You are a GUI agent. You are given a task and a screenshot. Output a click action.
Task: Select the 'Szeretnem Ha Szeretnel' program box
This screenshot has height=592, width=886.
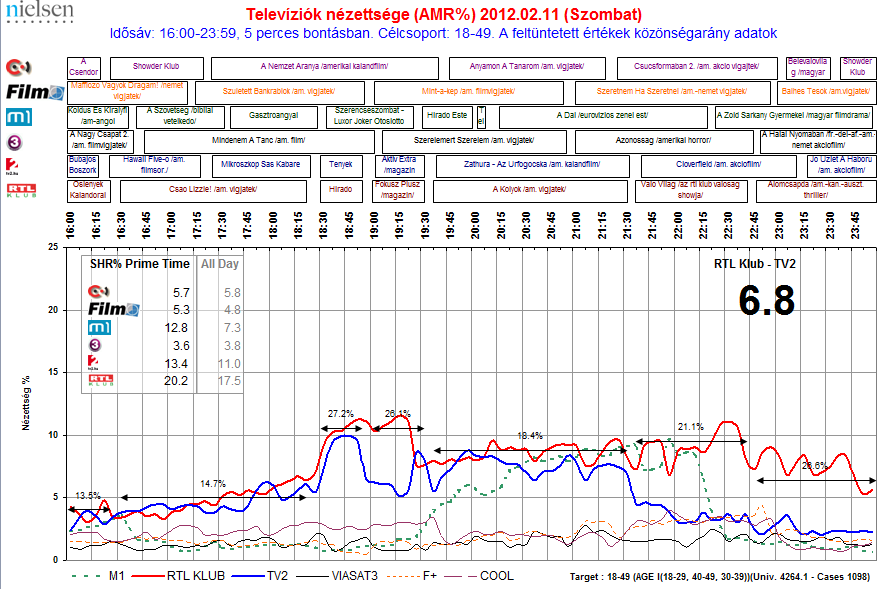coord(672,93)
